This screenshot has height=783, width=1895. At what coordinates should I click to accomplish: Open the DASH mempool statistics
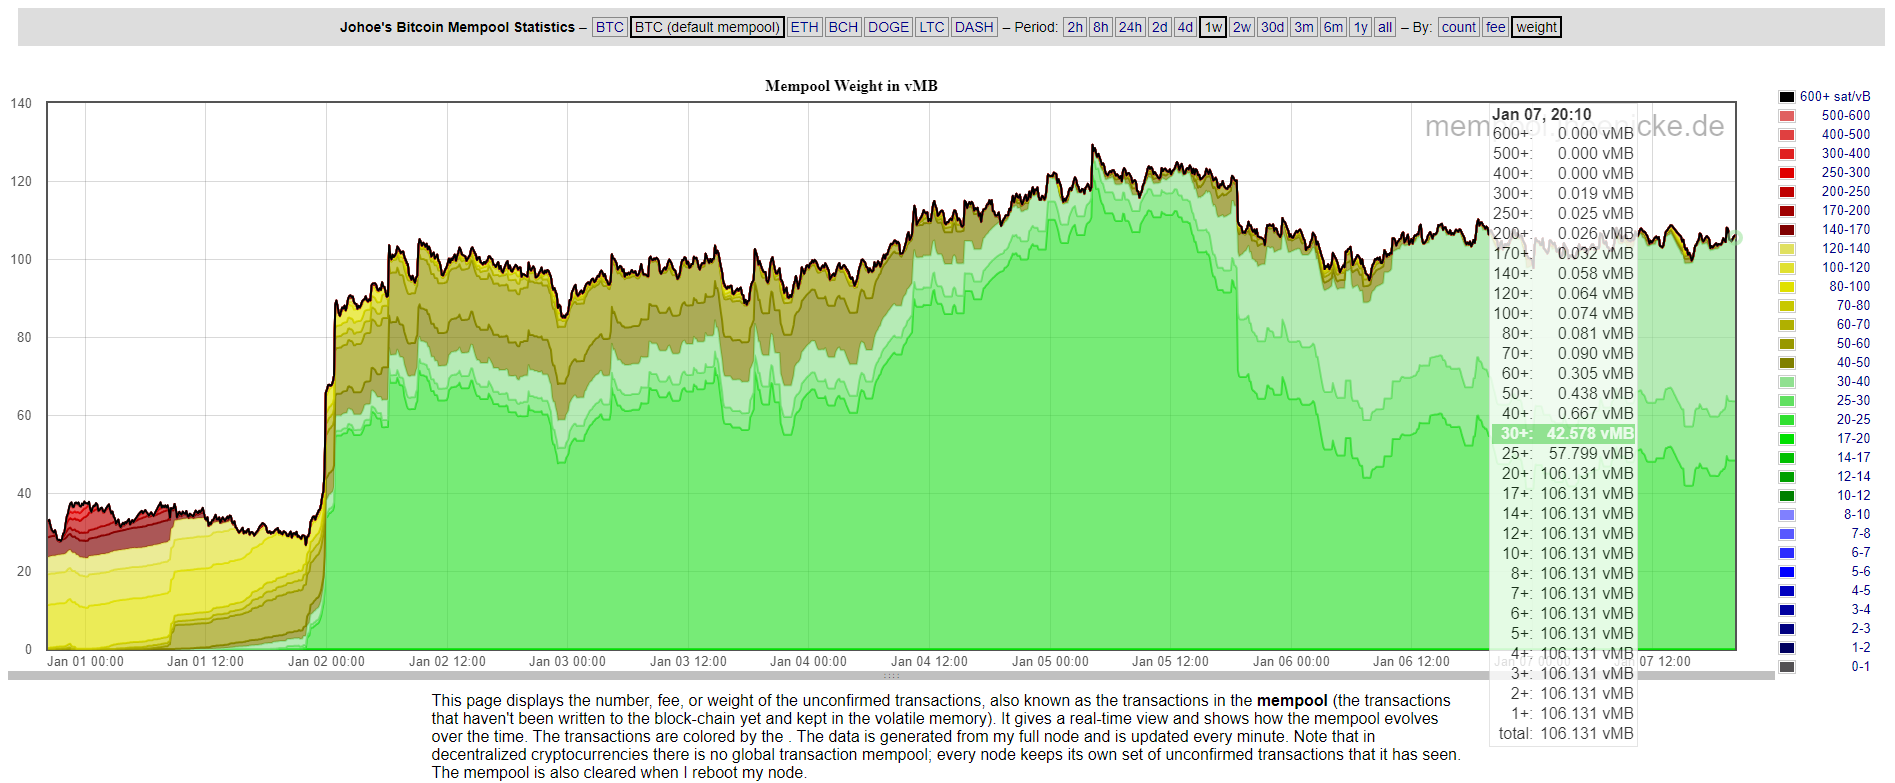point(974,27)
